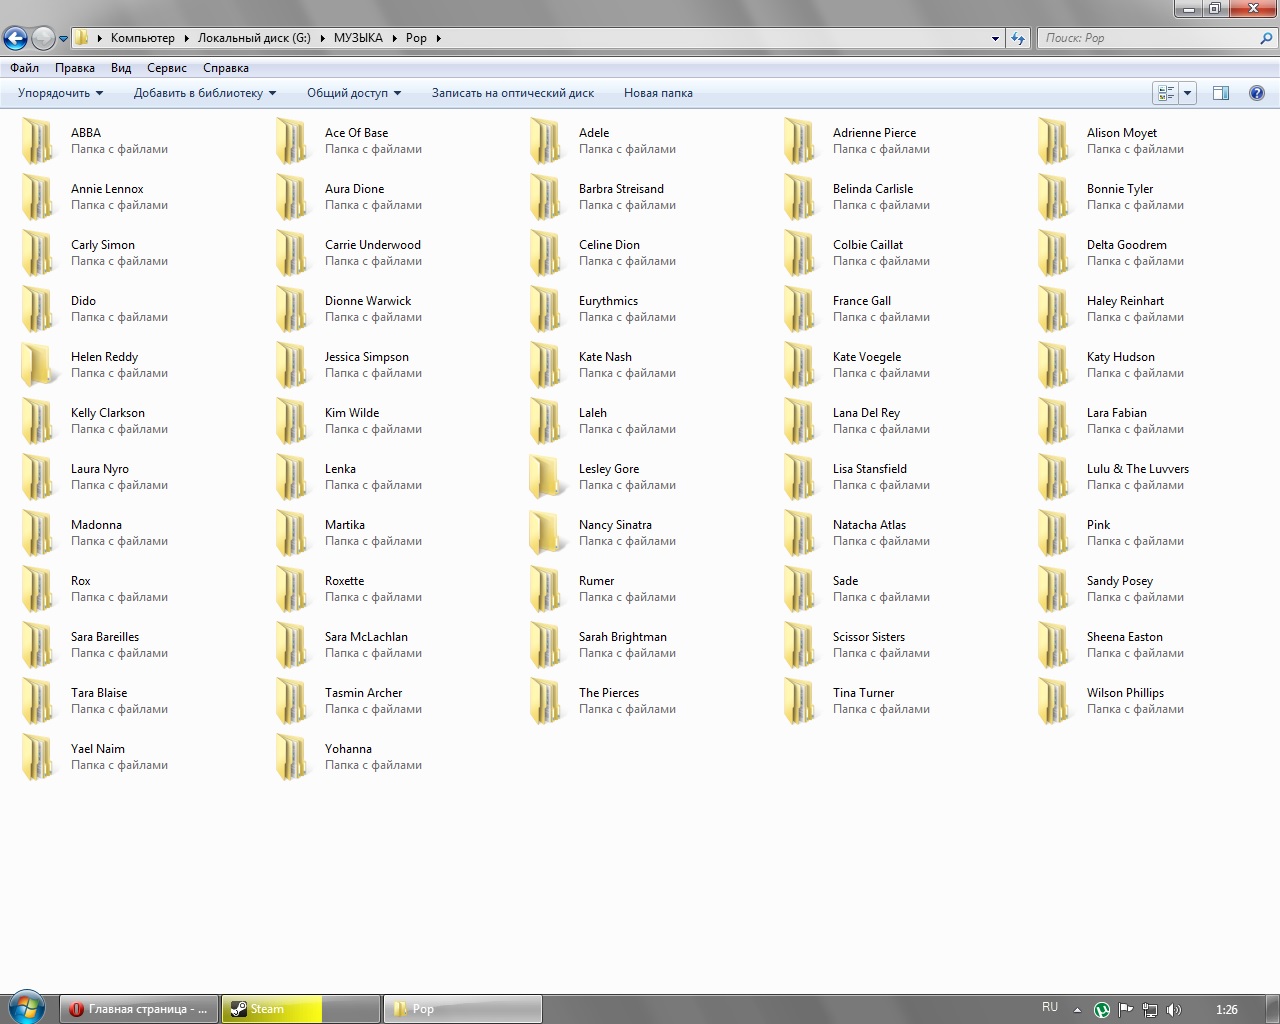Open the Сервис menu
The height and width of the screenshot is (1024, 1280).
pos(167,68)
